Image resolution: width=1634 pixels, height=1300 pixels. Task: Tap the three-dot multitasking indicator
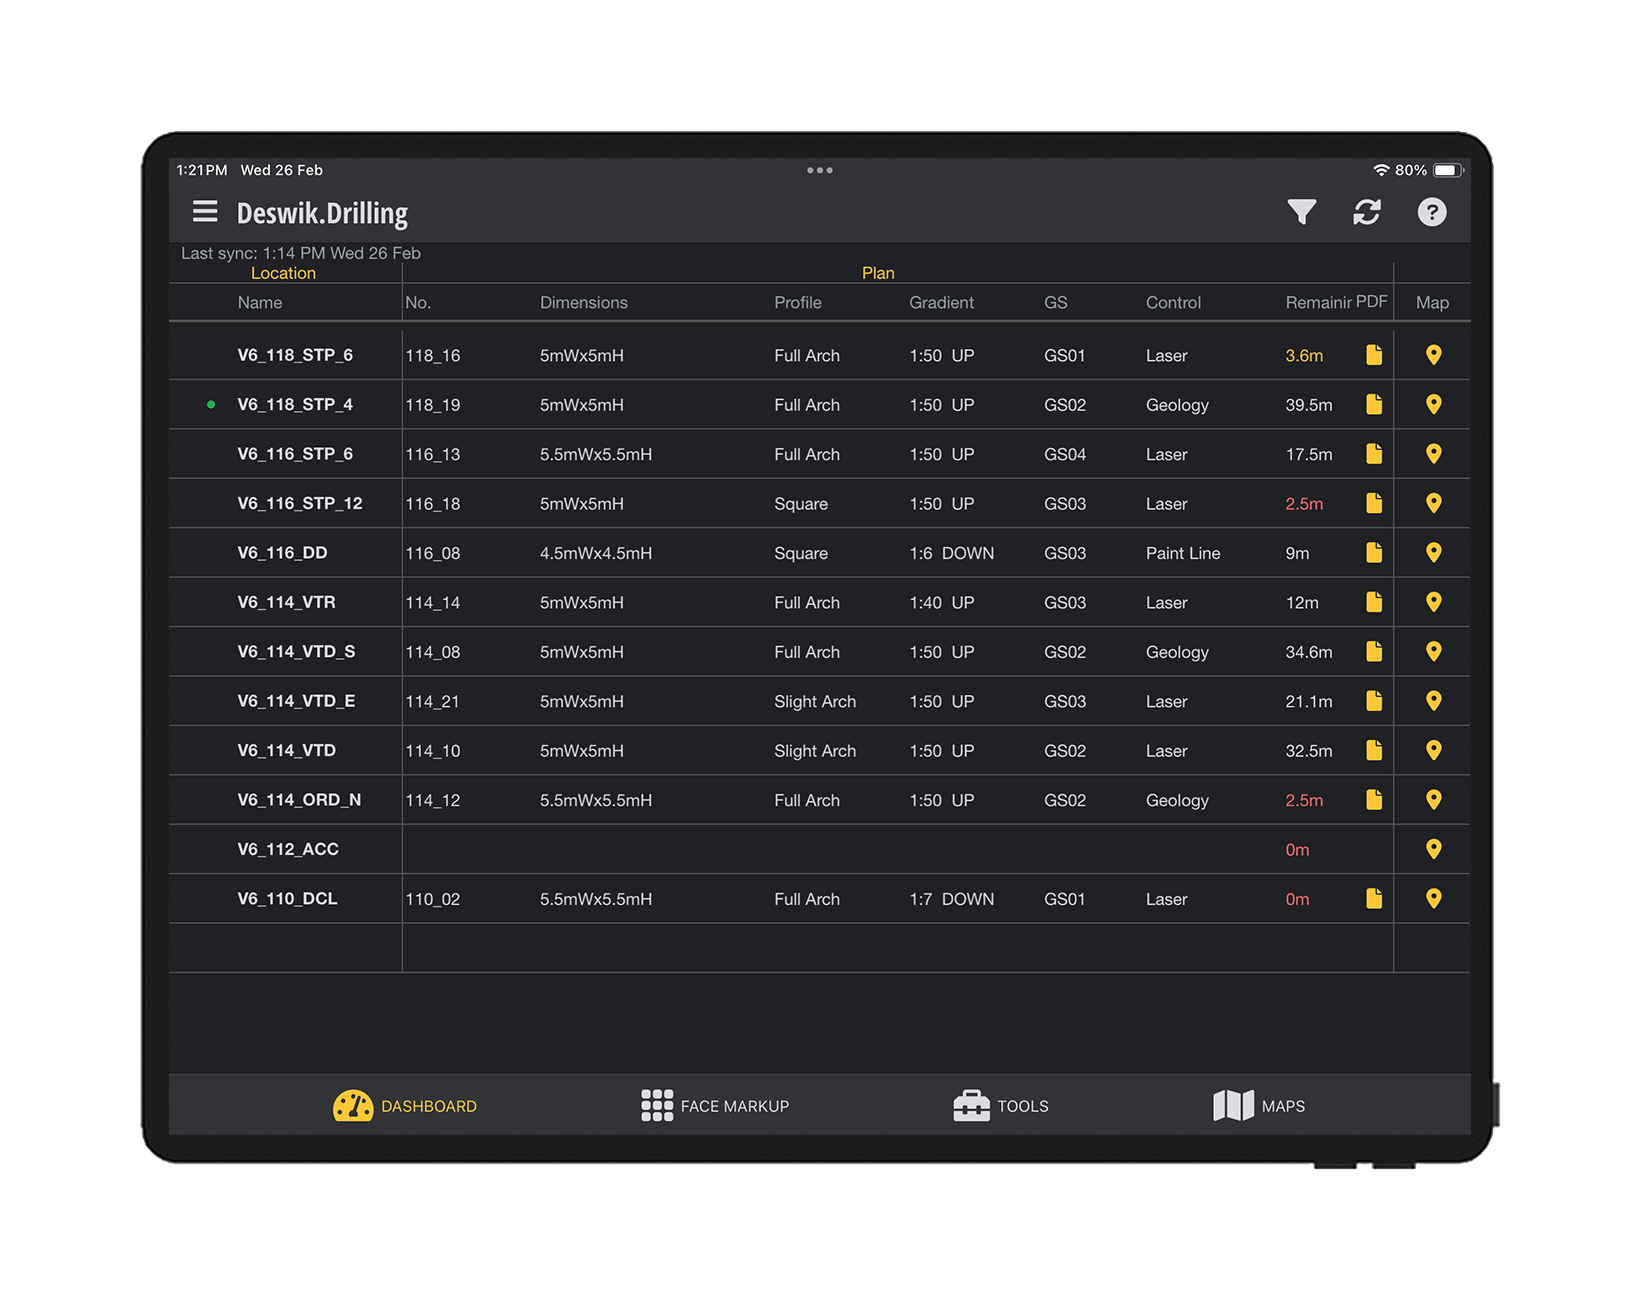(820, 170)
